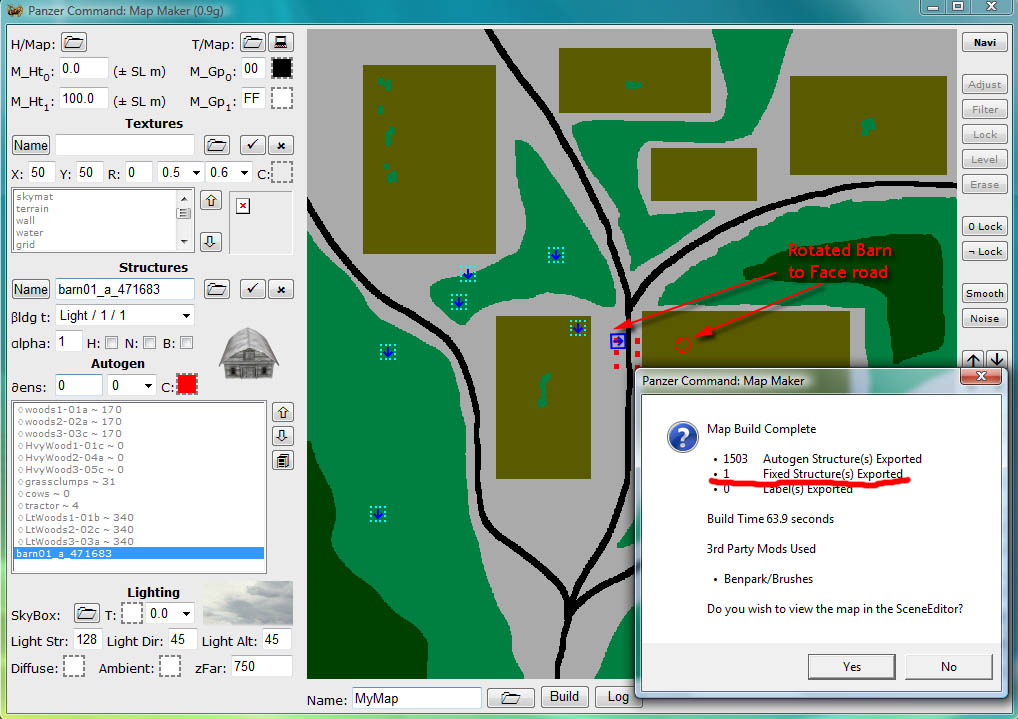The height and width of the screenshot is (719, 1018).
Task: Click the Log button
Action: [x=617, y=697]
